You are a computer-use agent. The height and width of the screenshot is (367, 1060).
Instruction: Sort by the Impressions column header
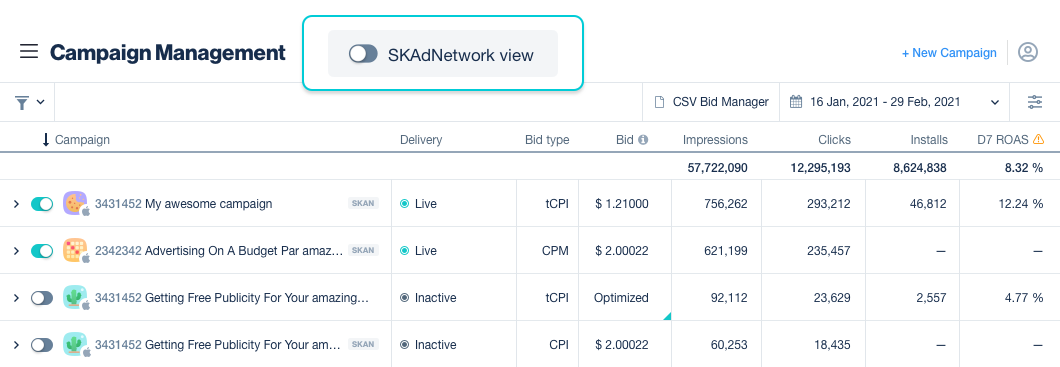(x=715, y=140)
